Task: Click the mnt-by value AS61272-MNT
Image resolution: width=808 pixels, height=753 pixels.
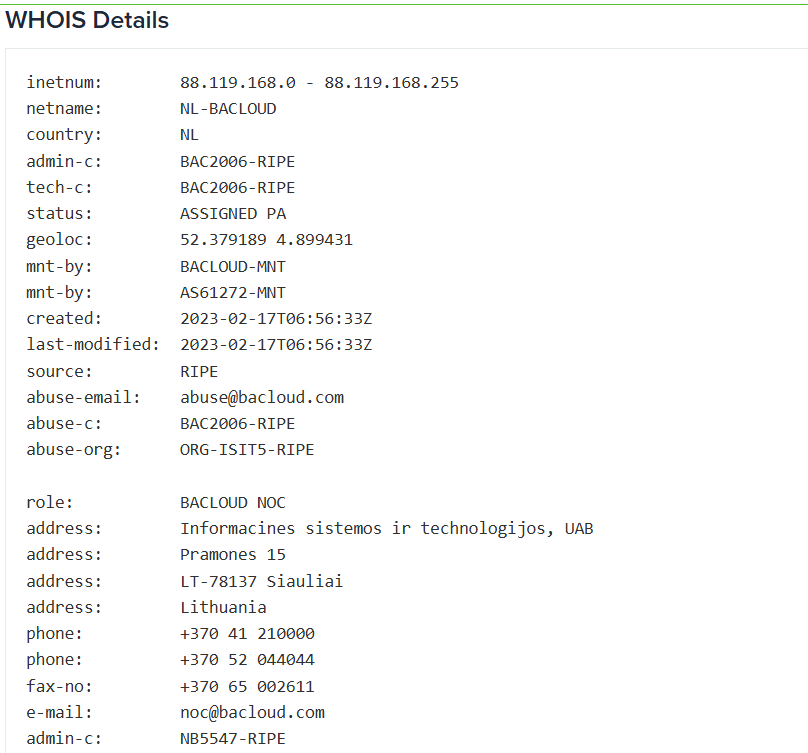Action: (x=232, y=292)
